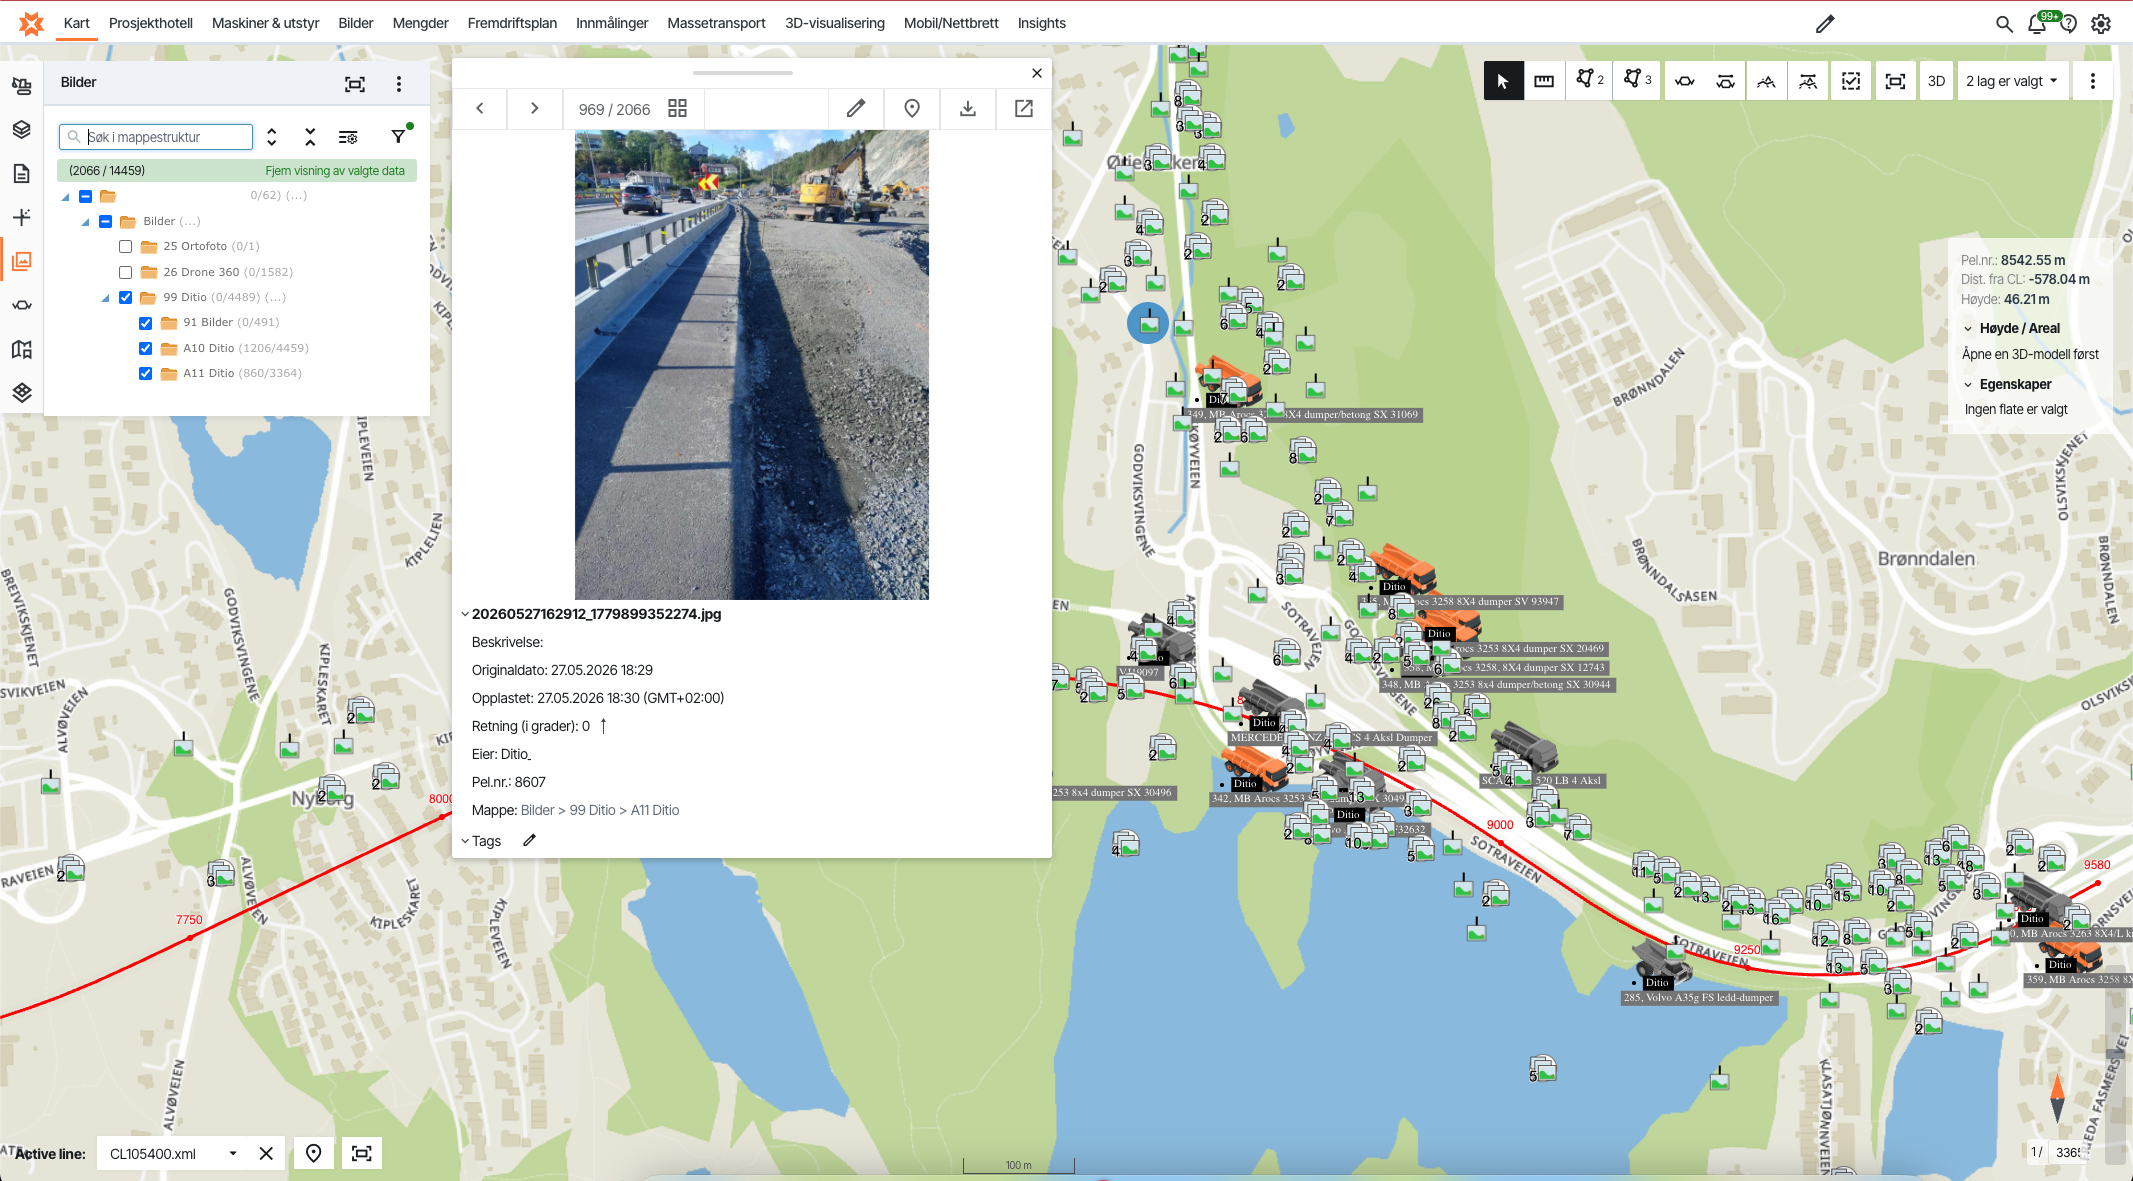Switch to photo grid view

coord(677,109)
